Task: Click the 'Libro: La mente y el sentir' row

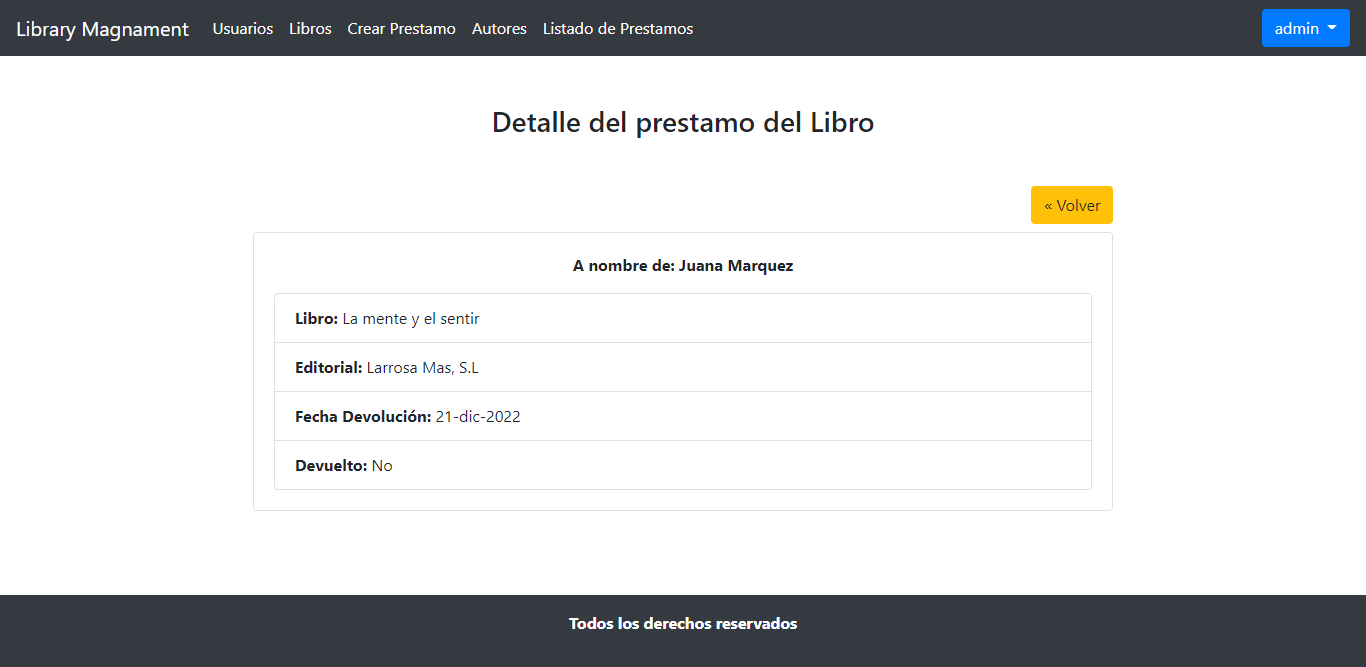Action: (x=683, y=318)
